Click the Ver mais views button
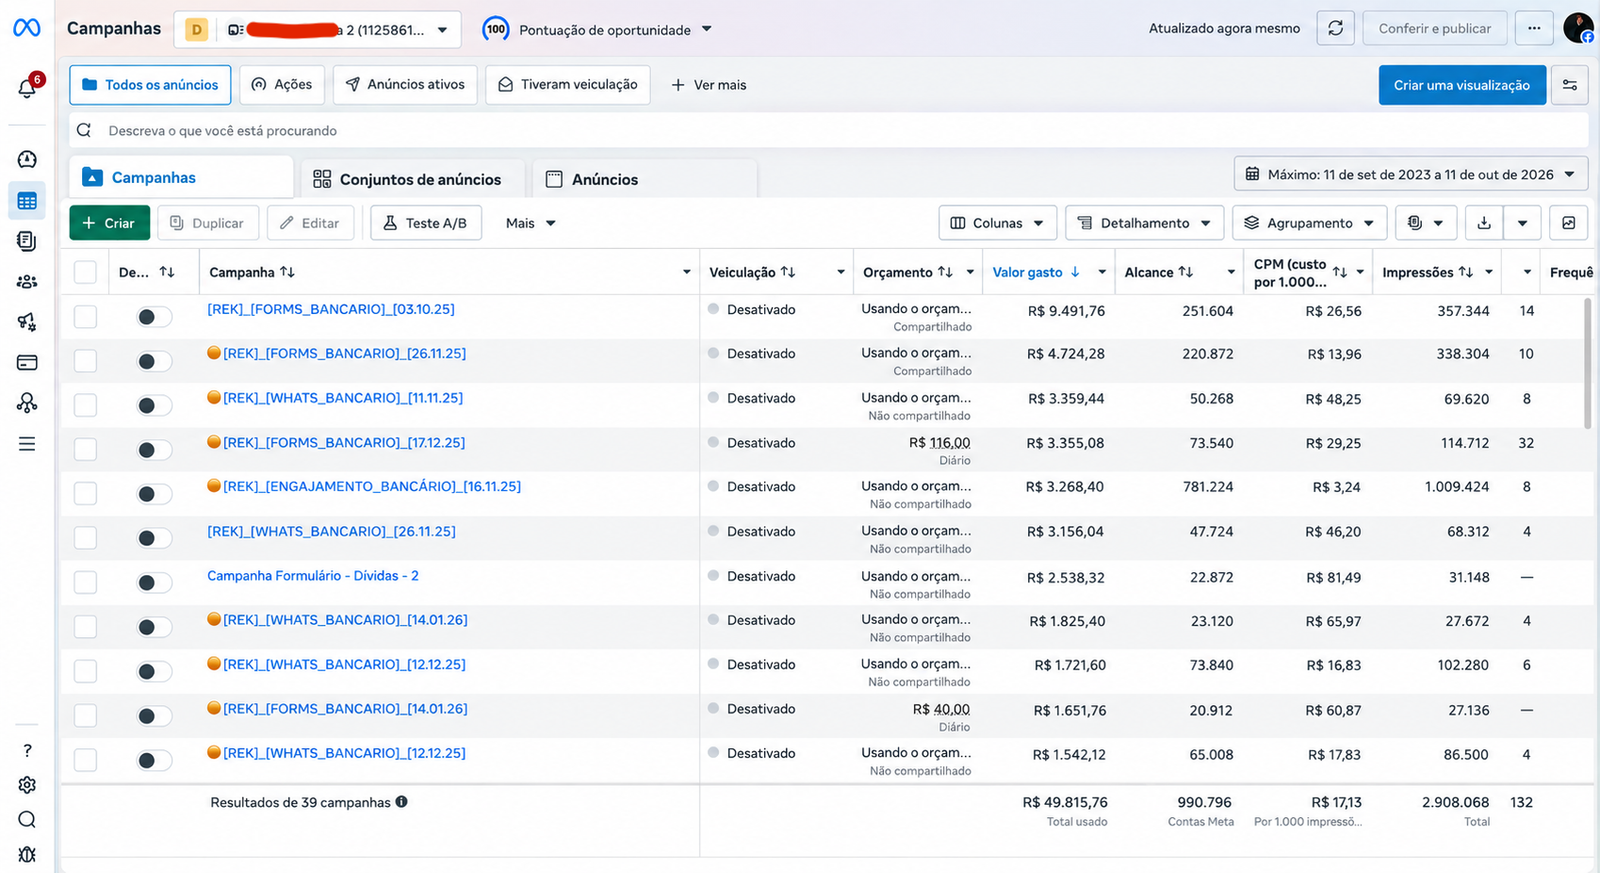Screen dimensions: 1600x873 point(709,85)
